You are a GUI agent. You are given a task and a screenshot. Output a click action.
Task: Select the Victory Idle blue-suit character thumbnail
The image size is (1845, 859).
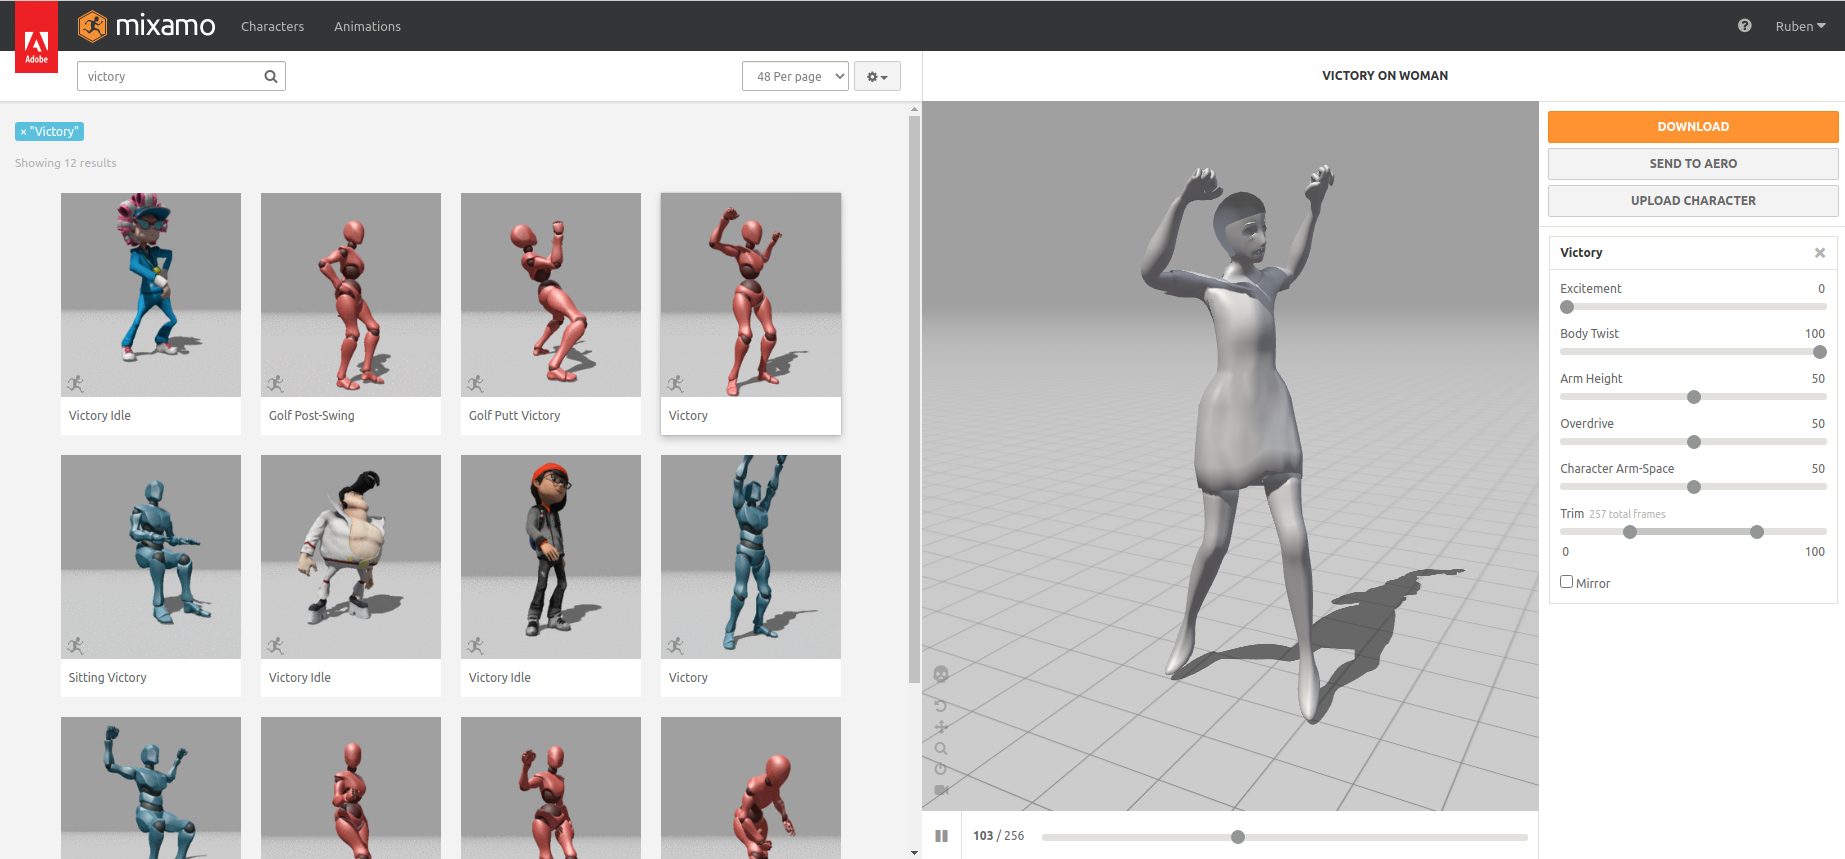tap(151, 295)
